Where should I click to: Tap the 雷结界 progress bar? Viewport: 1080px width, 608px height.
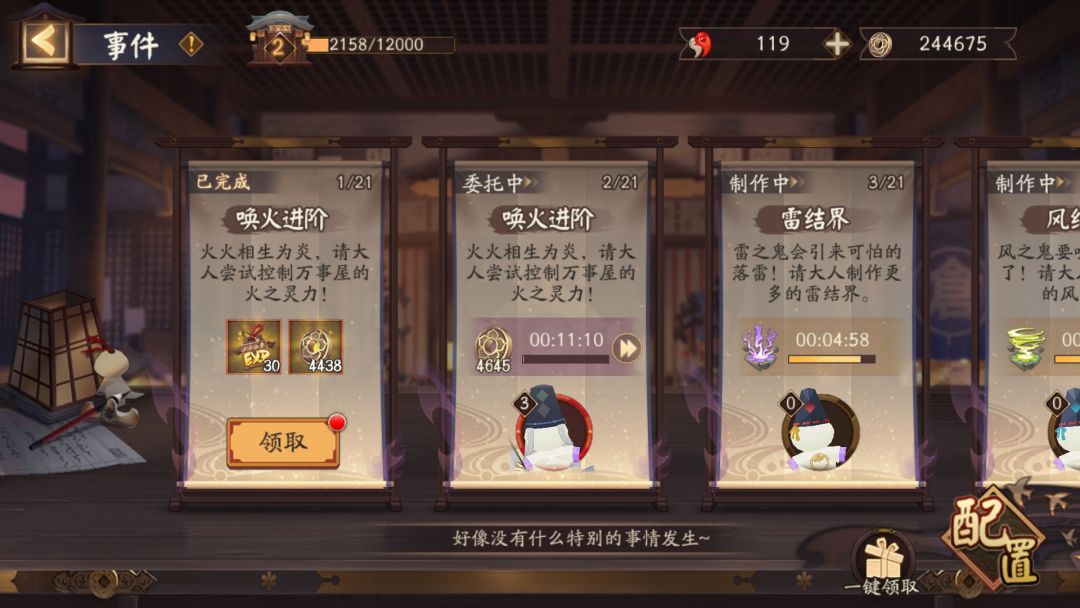(831, 359)
